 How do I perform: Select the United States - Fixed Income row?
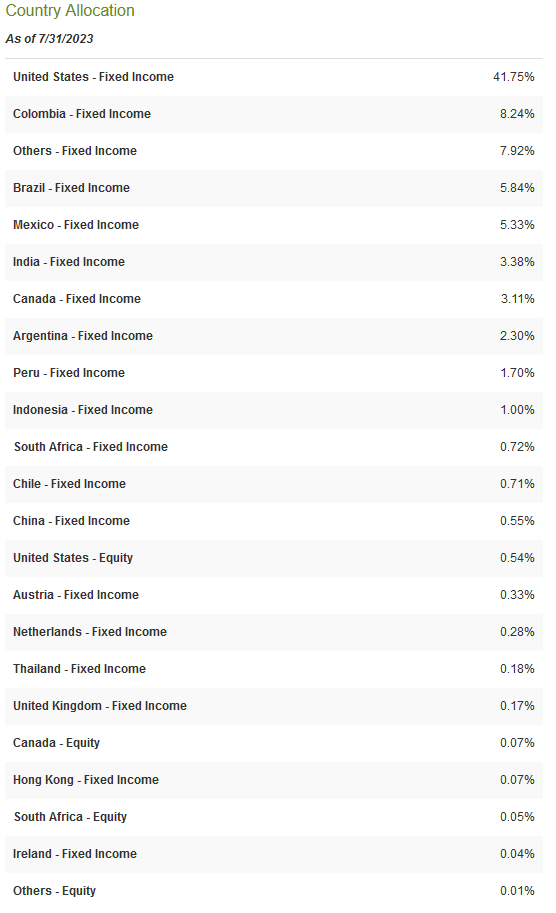[274, 77]
